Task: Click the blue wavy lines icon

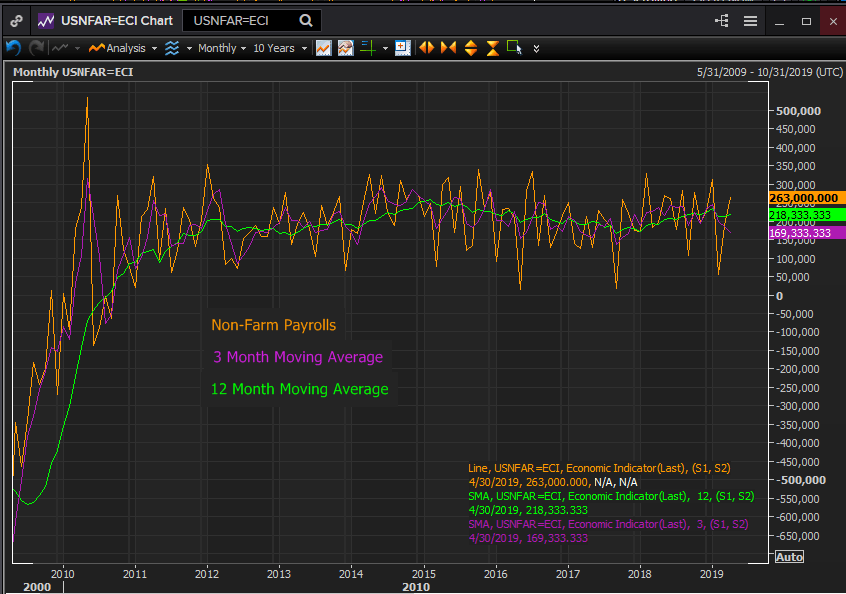Action: 172,48
